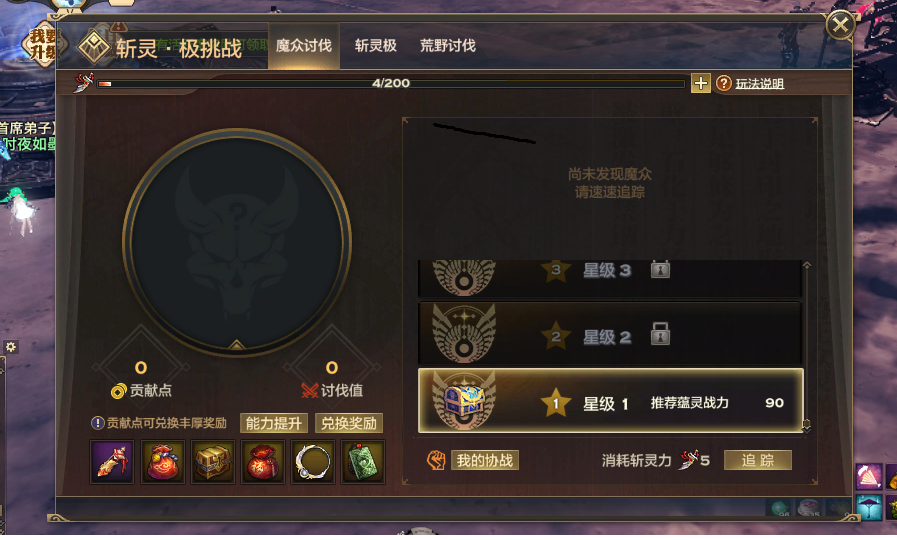Click the fist icon beside 我的协战
Screen dimensions: 897x540
[436, 460]
